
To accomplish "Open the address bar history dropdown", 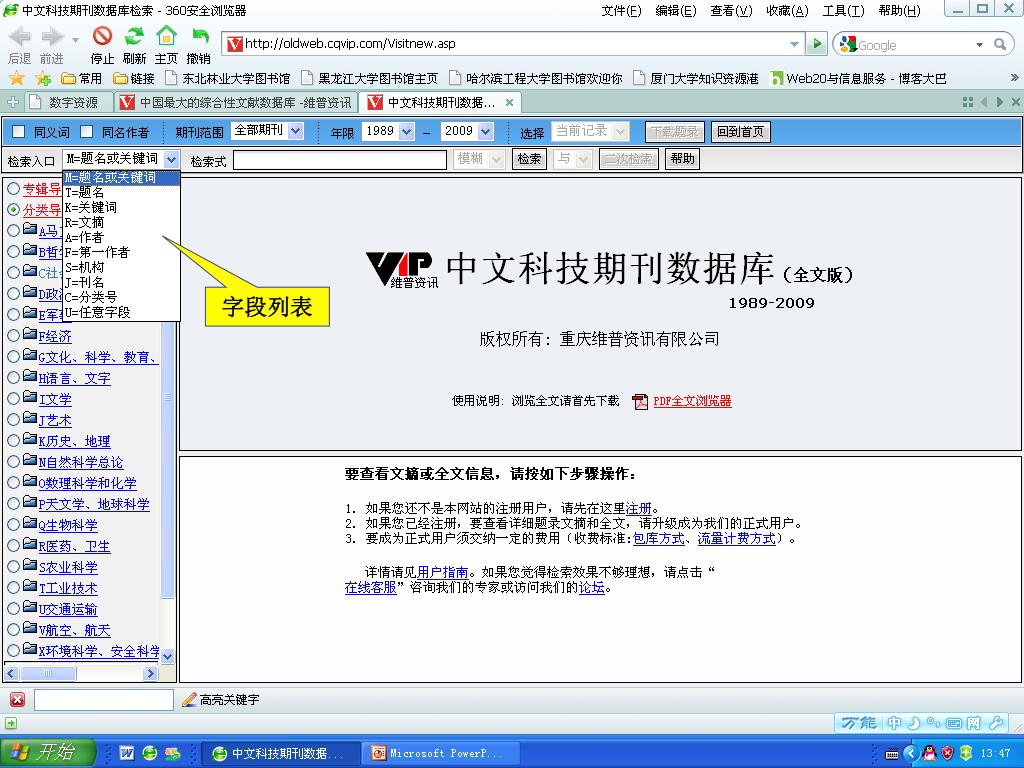I will pos(794,44).
